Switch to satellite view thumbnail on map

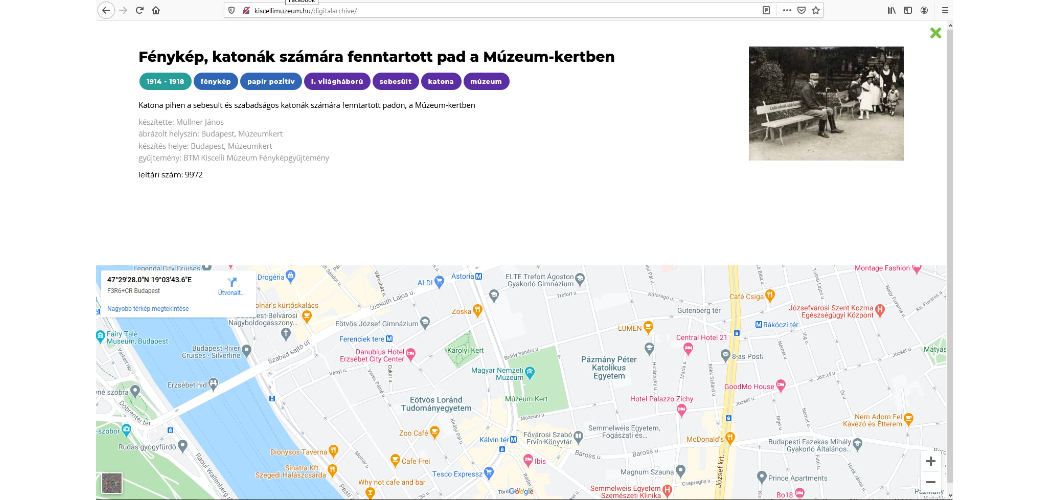pos(111,484)
